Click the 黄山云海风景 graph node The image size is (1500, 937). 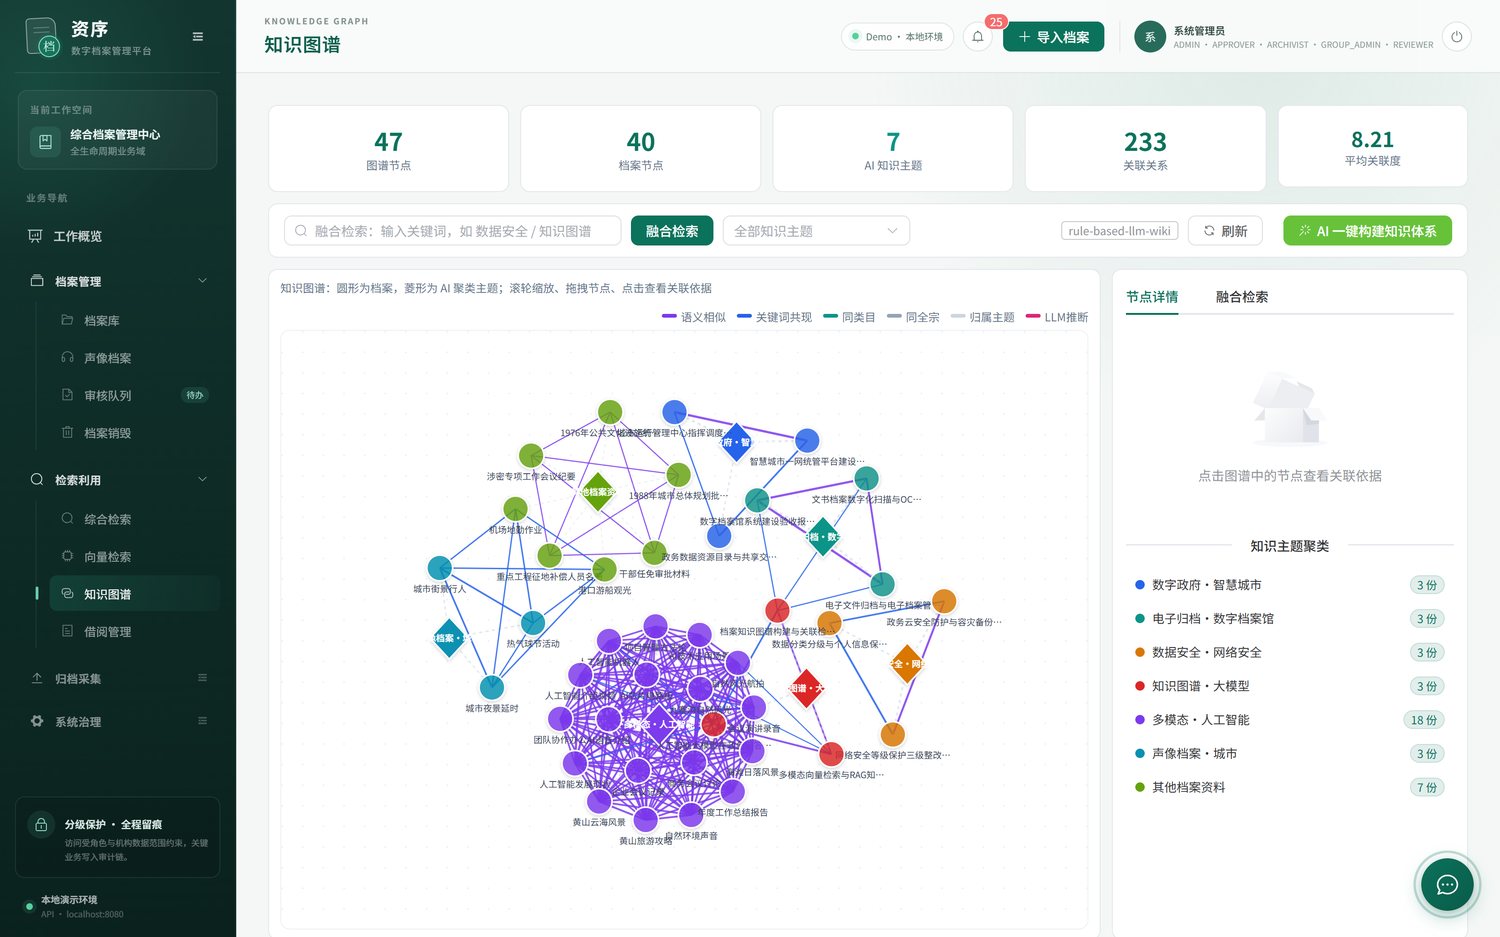[x=599, y=801]
